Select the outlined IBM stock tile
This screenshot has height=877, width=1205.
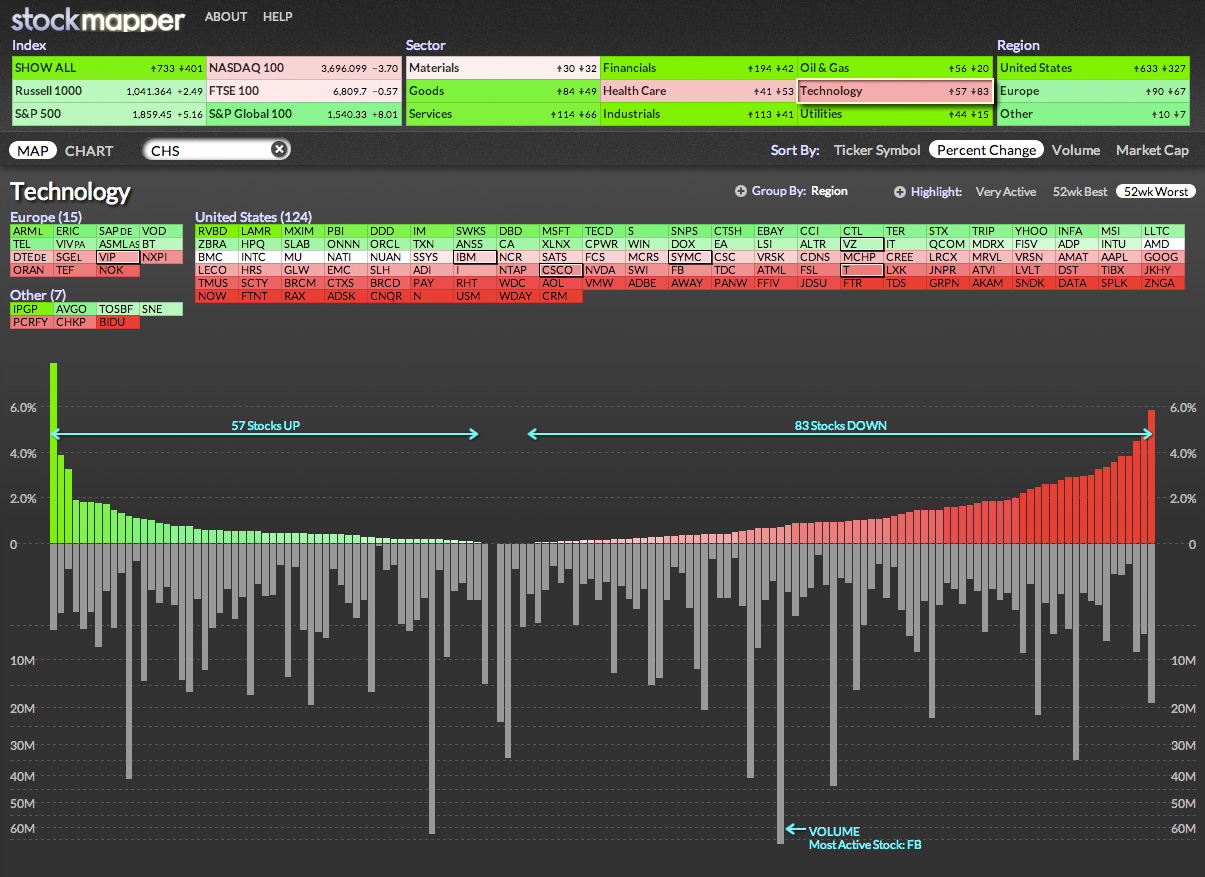point(475,257)
